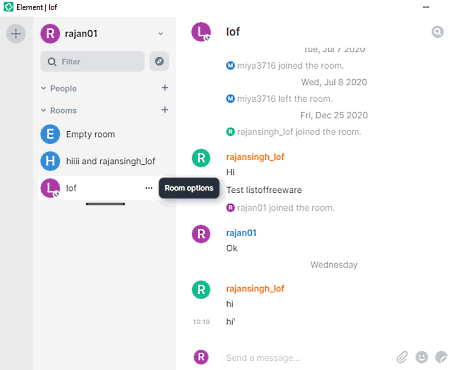This screenshot has width=450, height=370.
Task: Open the lof room avatar in header
Action: (x=201, y=32)
